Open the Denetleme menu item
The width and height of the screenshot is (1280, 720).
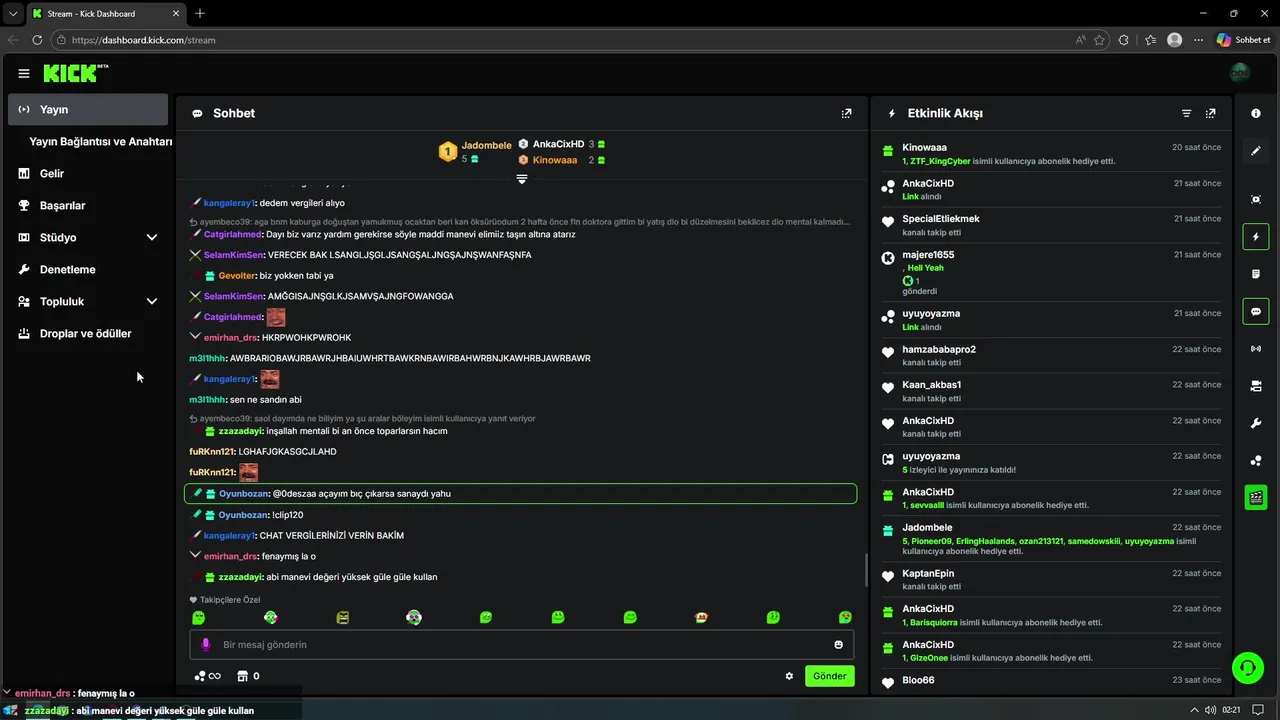[88, 270]
